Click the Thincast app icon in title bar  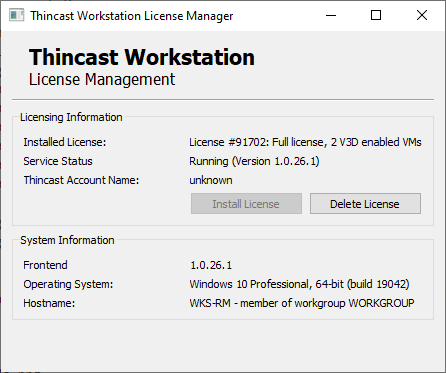(x=16, y=15)
